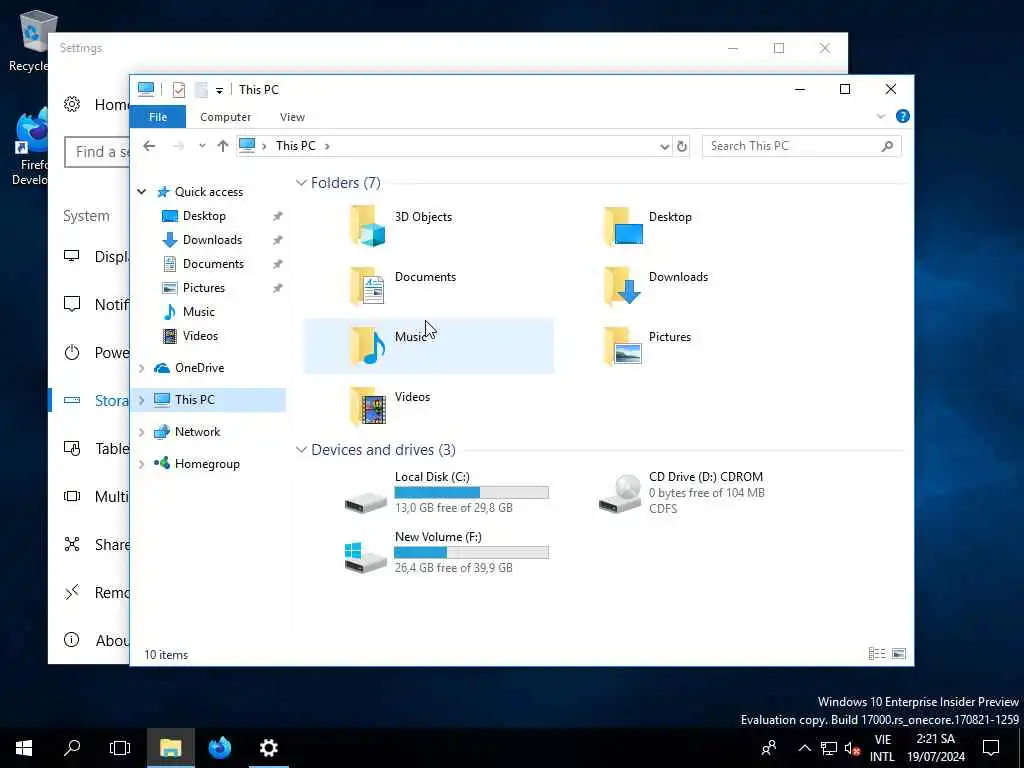
Task: Open the People icon on taskbar
Action: [x=769, y=748]
